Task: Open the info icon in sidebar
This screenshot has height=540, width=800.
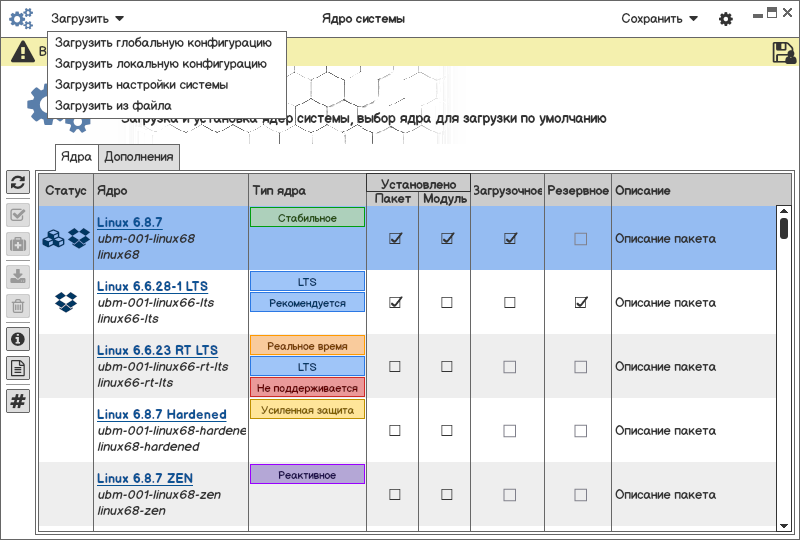Action: 18,339
